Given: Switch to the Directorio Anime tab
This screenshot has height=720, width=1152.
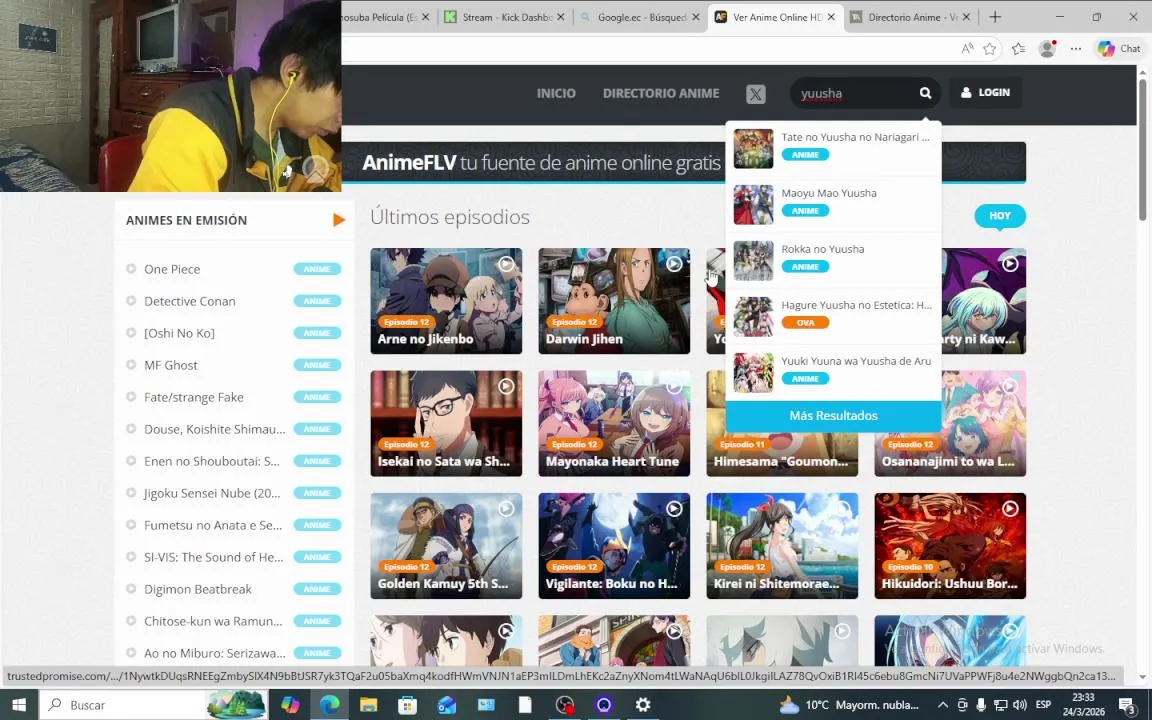Looking at the screenshot, I should tap(910, 17).
